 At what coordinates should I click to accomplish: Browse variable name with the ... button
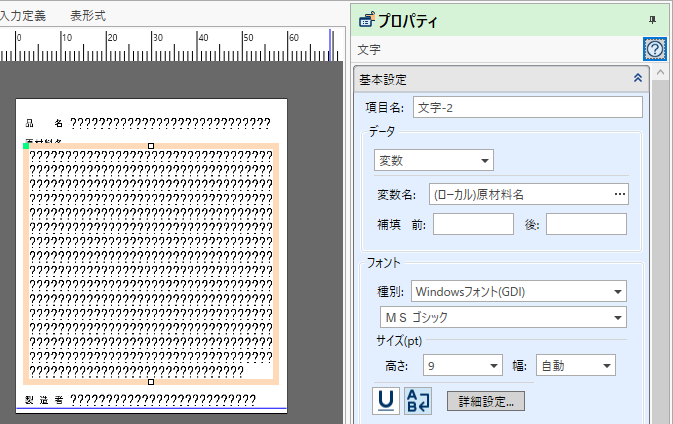(x=619, y=194)
